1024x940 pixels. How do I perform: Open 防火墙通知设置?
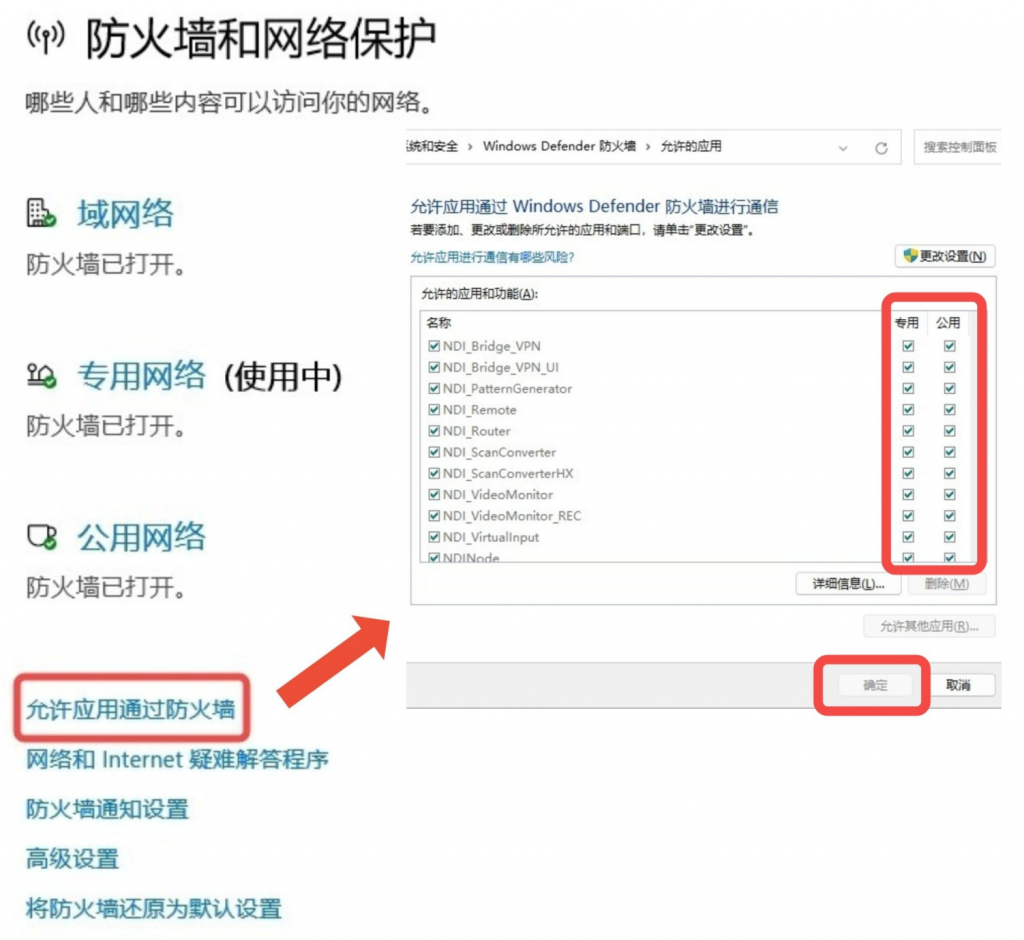point(107,809)
